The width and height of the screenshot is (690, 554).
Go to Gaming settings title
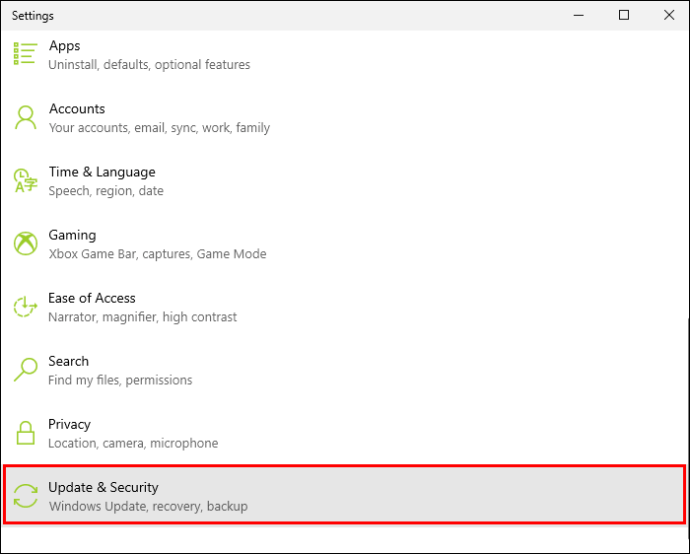tap(73, 235)
